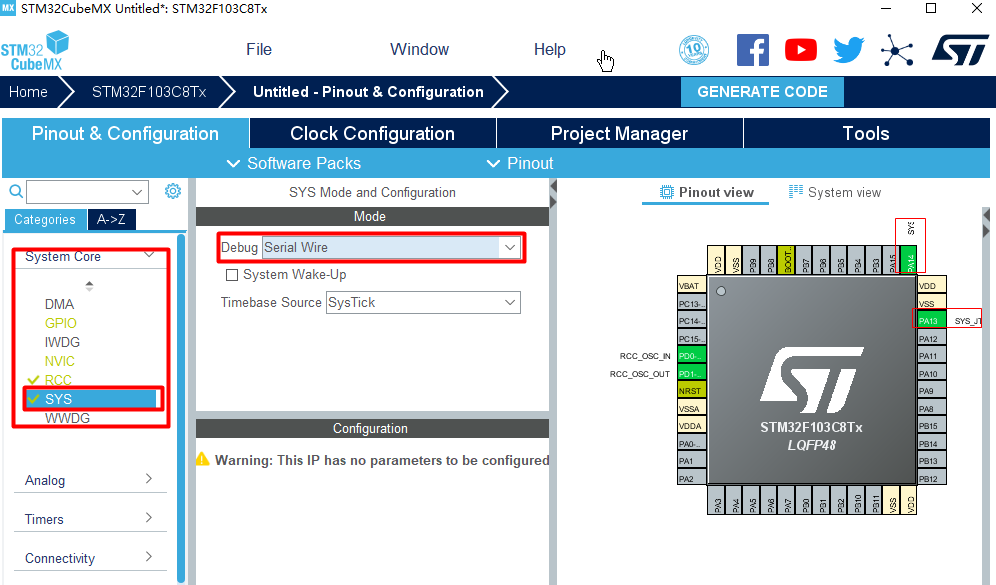Click the small sort arrows above DMA
996x585 pixels.
[x=90, y=286]
